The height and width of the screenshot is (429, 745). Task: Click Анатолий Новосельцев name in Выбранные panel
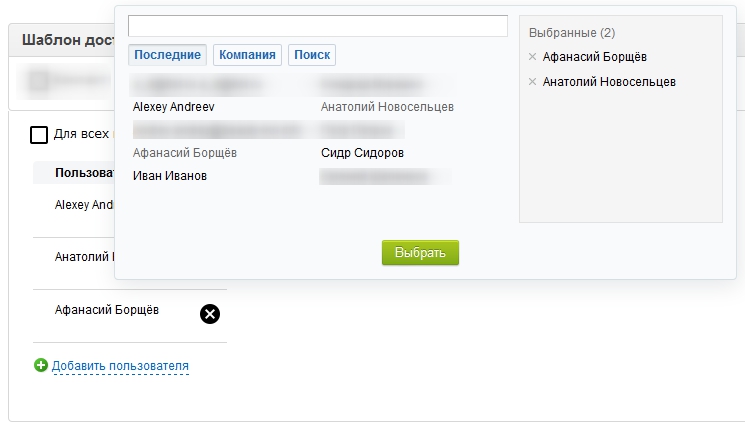tap(609, 82)
